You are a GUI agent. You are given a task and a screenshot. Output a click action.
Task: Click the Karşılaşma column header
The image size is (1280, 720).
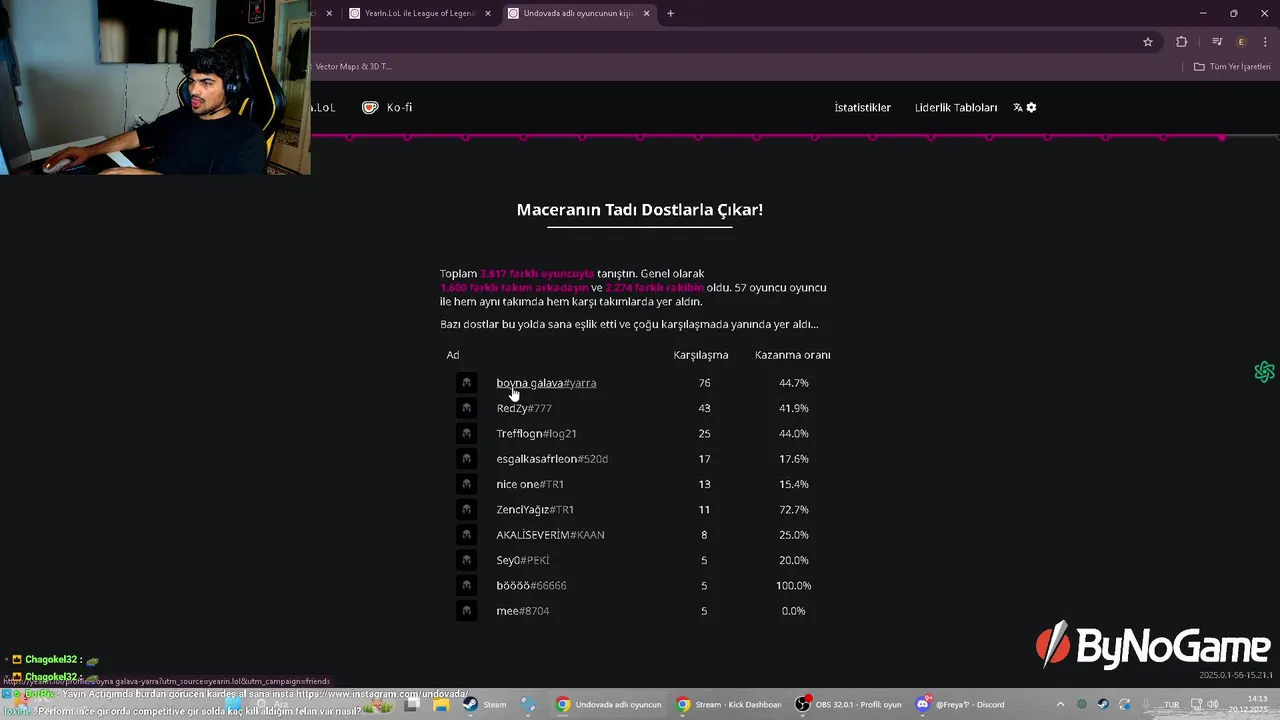(x=701, y=355)
